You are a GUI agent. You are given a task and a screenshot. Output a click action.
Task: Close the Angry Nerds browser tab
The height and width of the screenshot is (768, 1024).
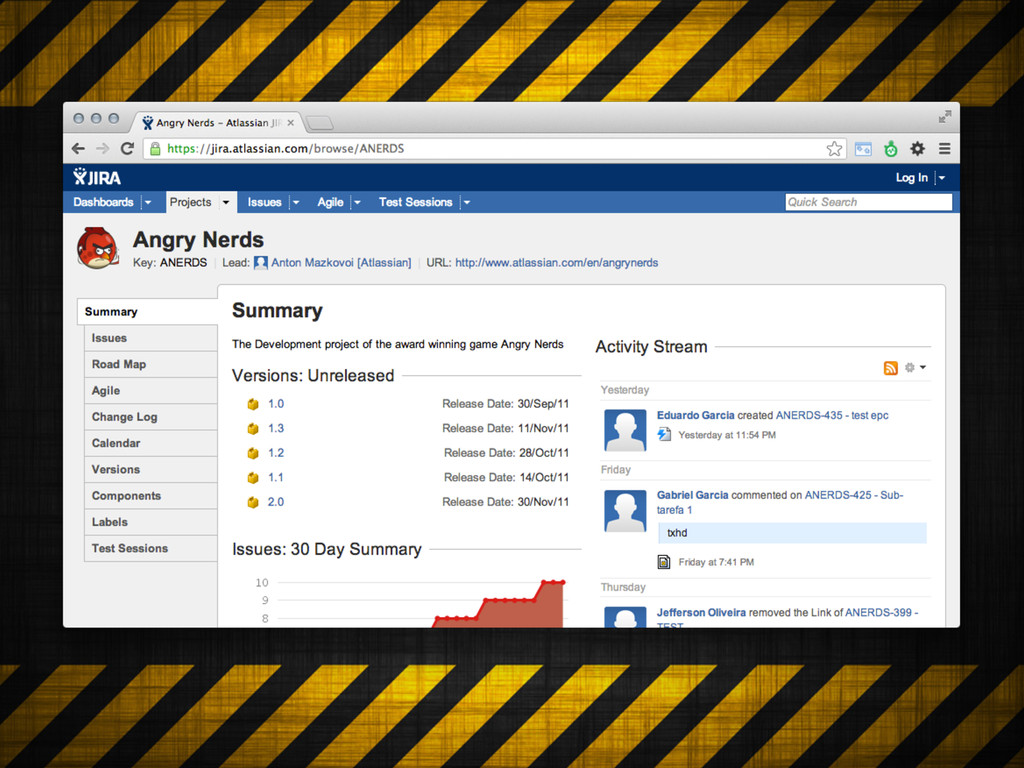[291, 123]
